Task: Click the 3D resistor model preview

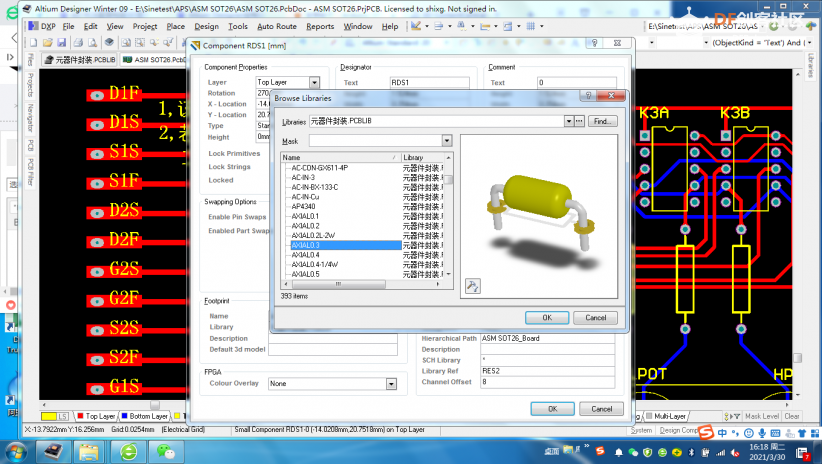Action: 539,217
